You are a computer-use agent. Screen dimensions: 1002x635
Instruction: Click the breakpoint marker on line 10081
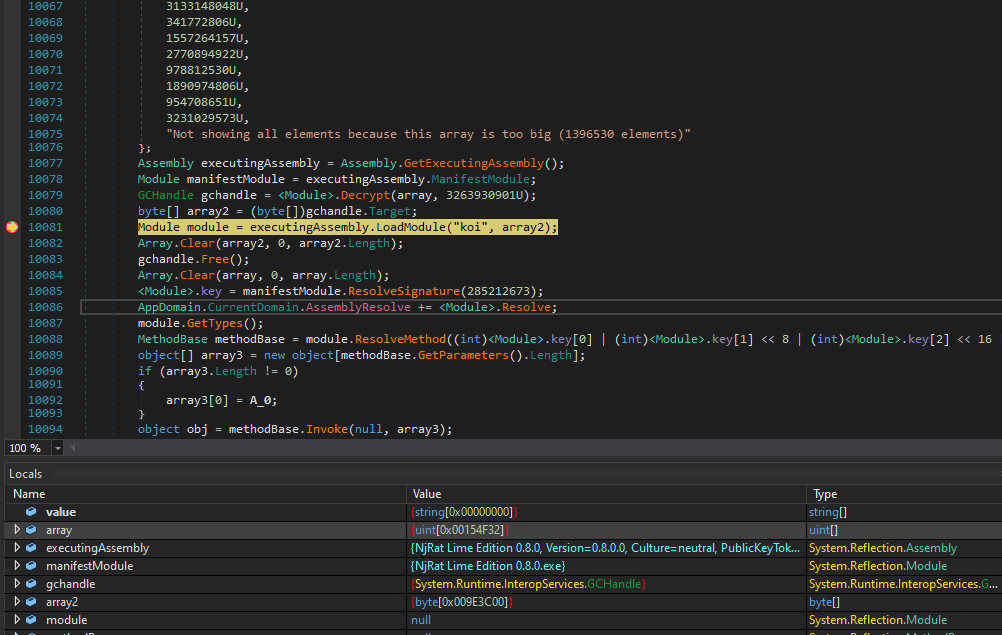pos(11,227)
